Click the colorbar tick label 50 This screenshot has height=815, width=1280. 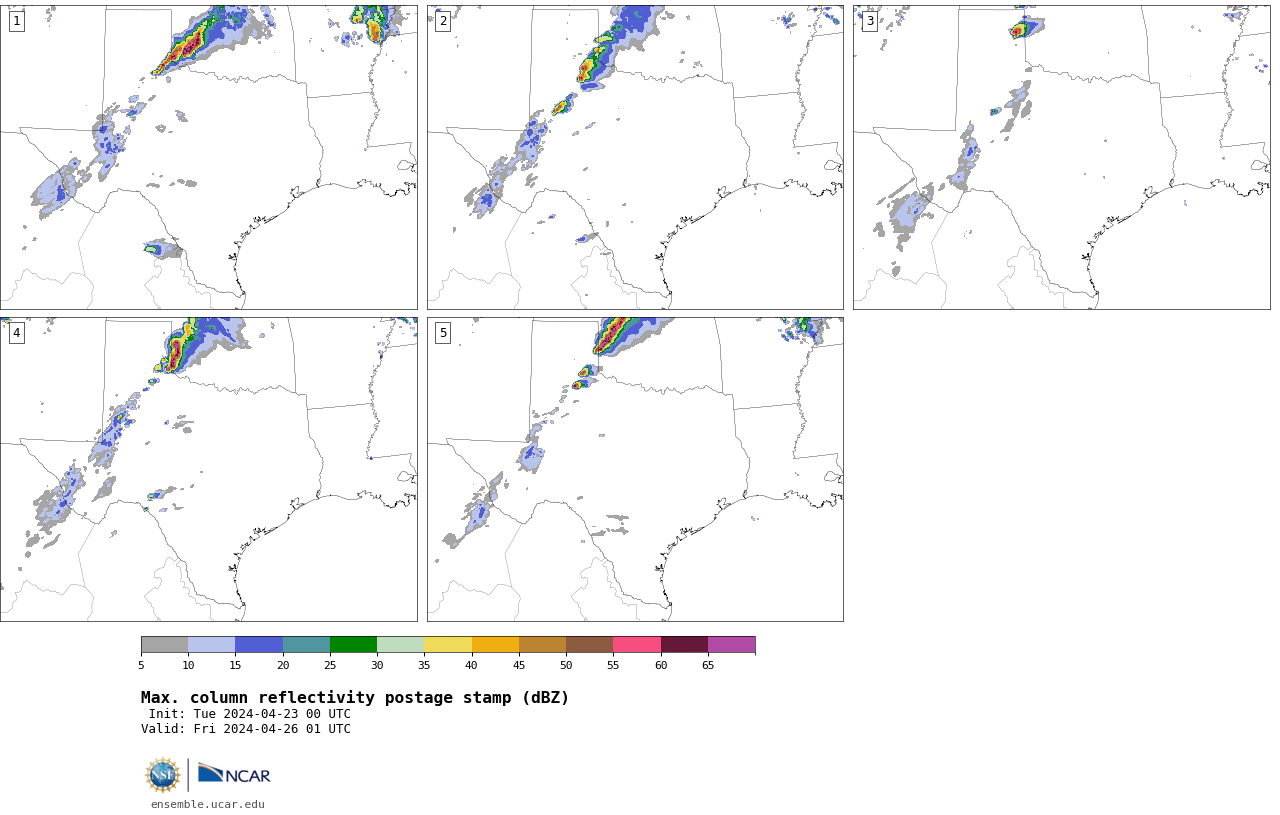click(x=566, y=666)
